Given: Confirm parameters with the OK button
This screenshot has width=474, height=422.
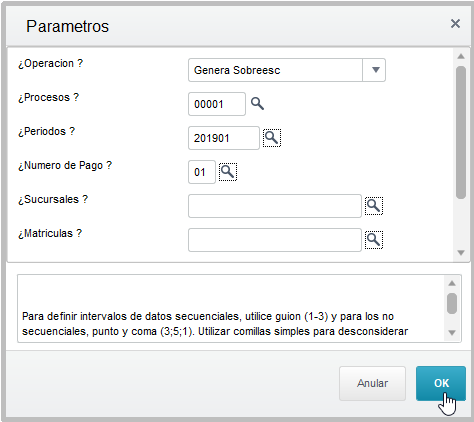Looking at the screenshot, I should (441, 383).
